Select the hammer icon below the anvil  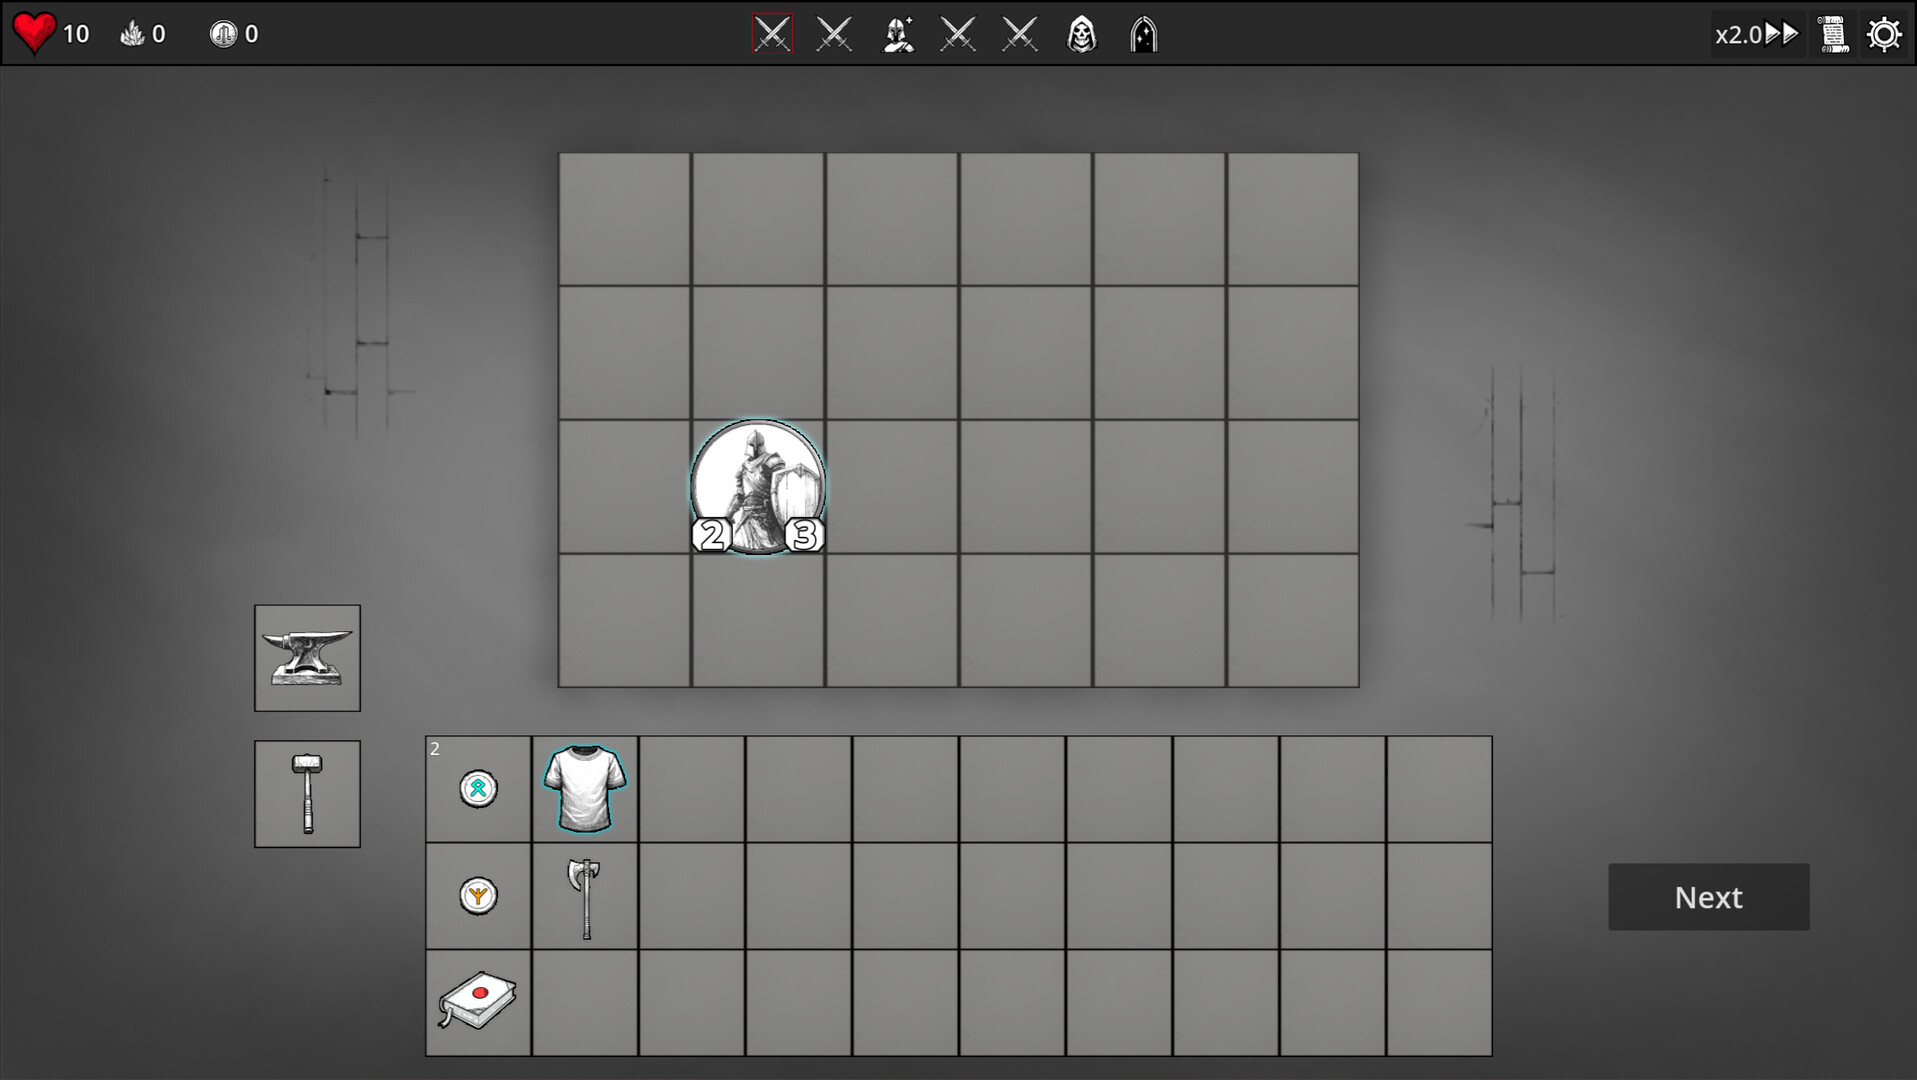click(307, 792)
